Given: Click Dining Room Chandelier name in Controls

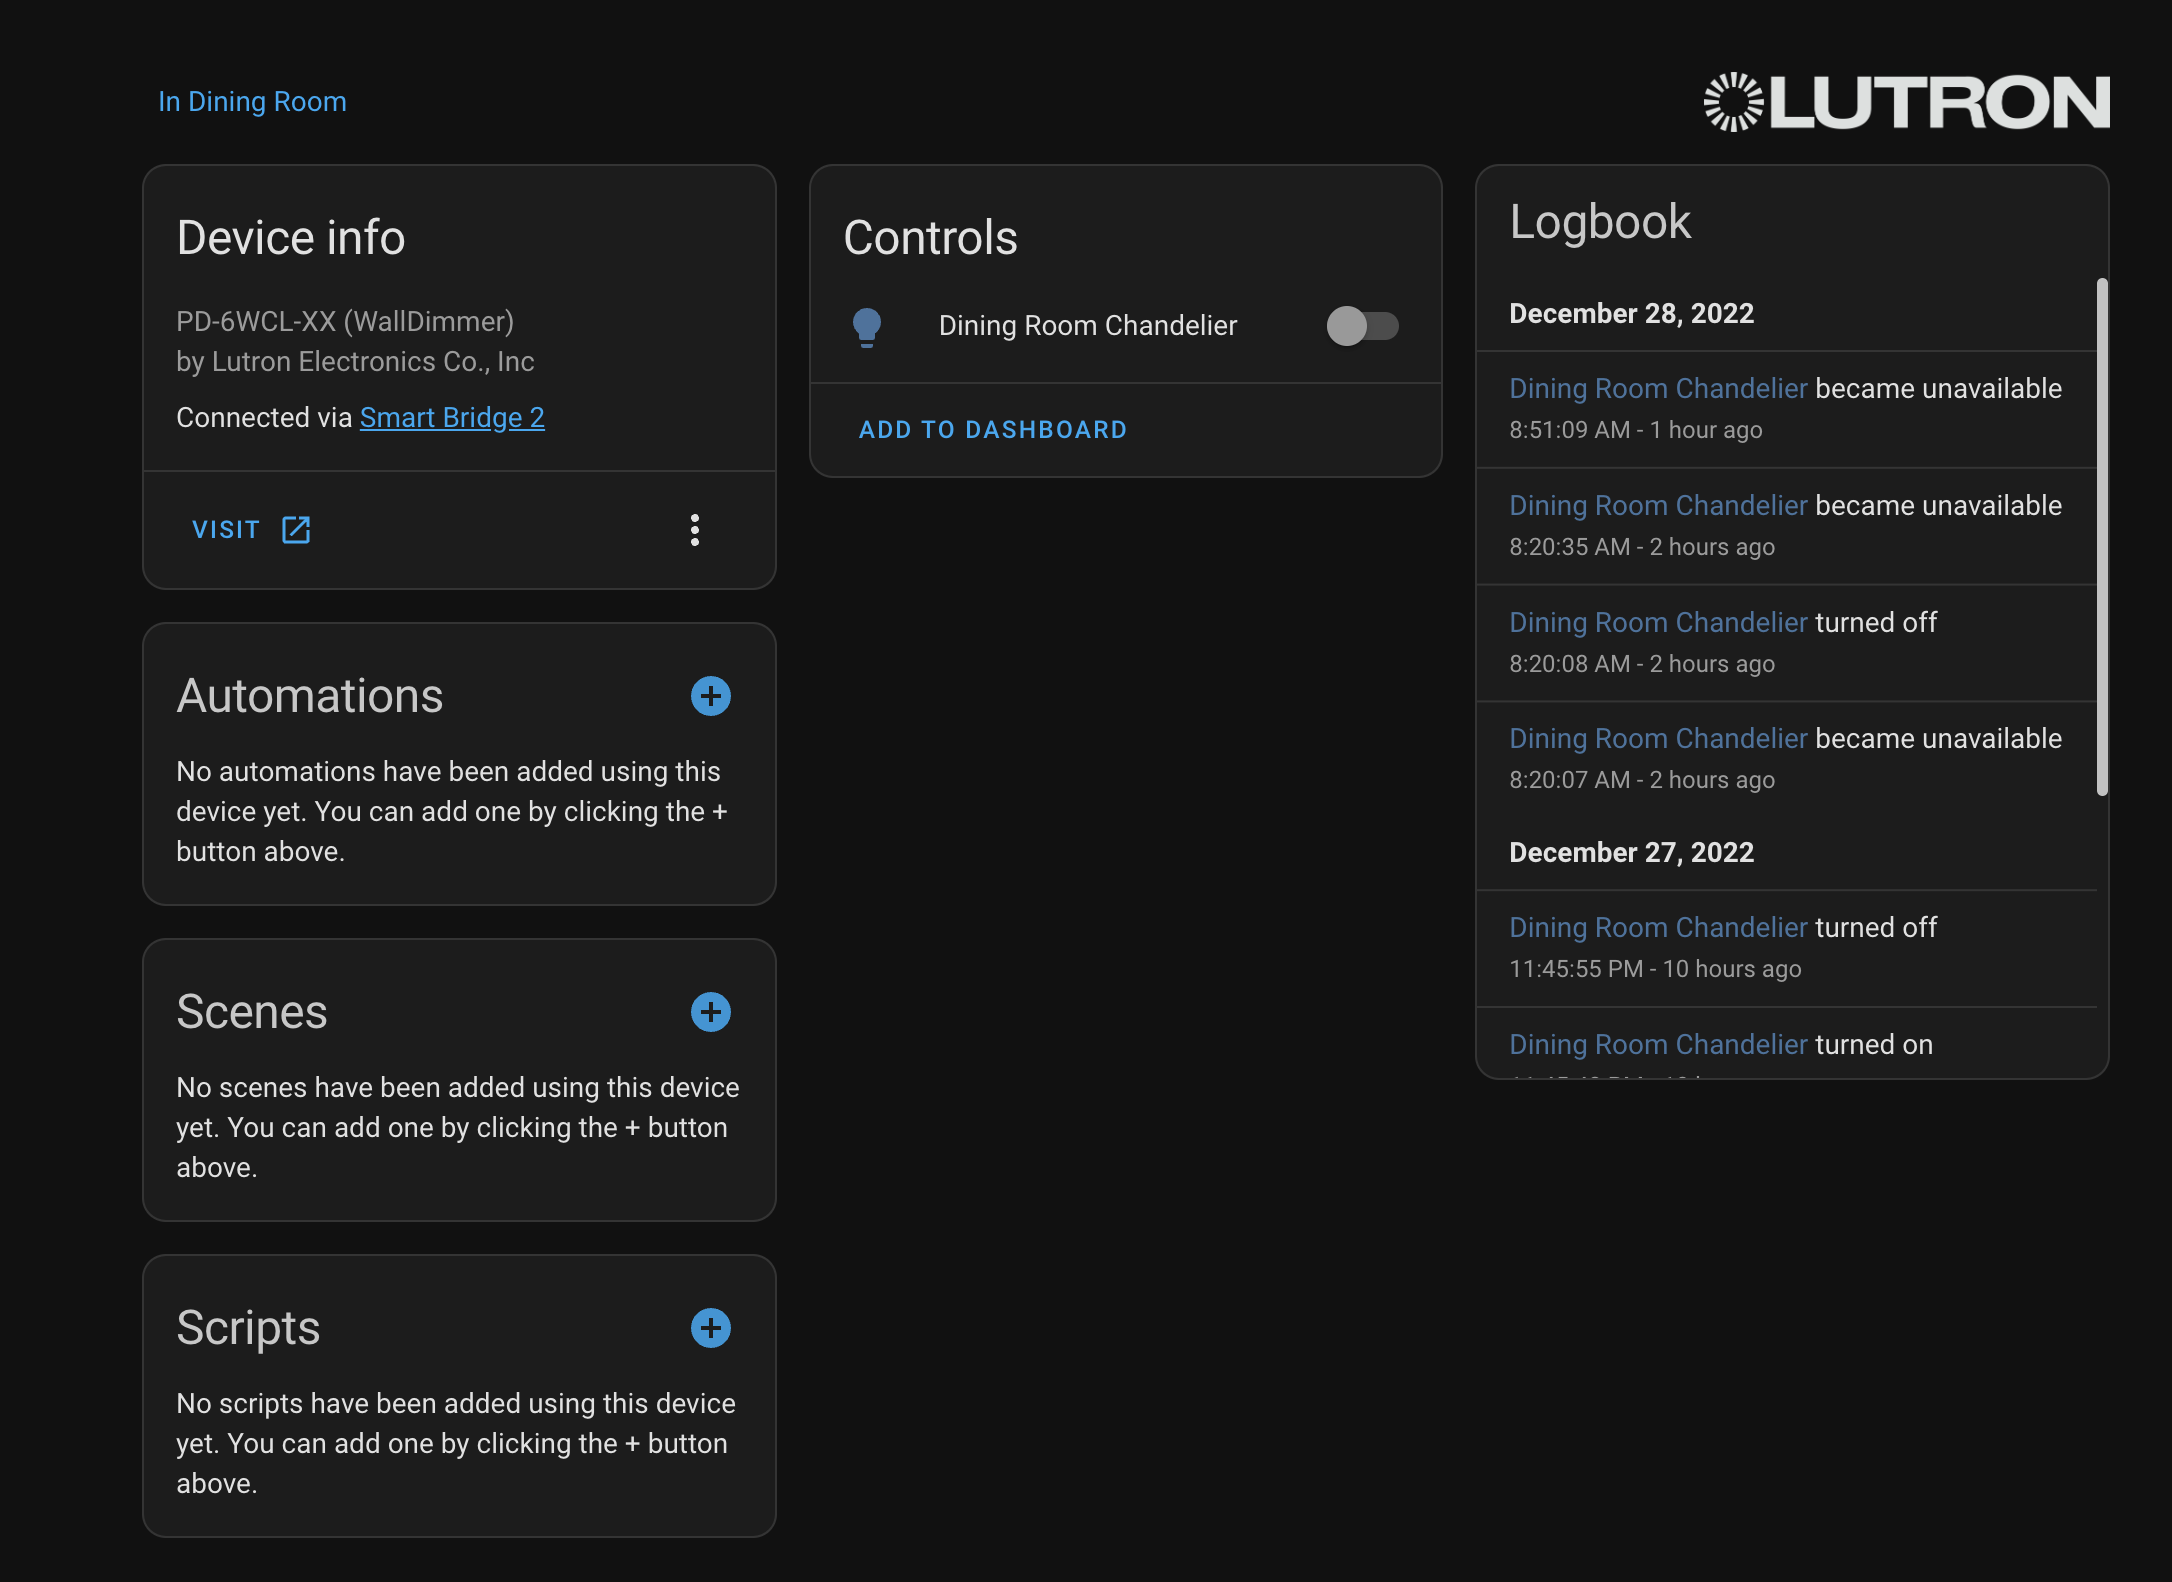Looking at the screenshot, I should [x=1087, y=326].
